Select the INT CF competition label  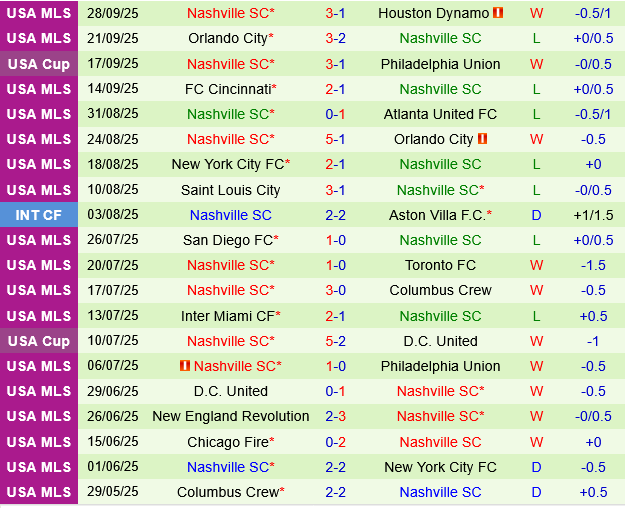coord(39,215)
